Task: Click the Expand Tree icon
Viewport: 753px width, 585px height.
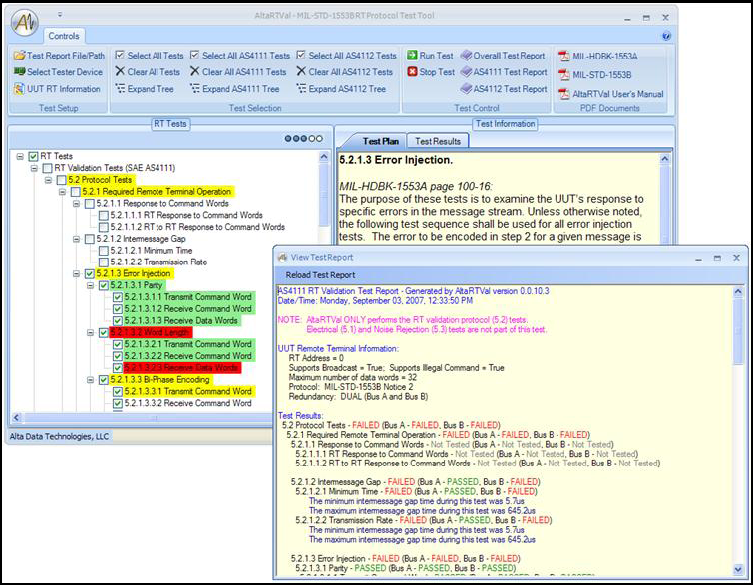Action: point(120,89)
